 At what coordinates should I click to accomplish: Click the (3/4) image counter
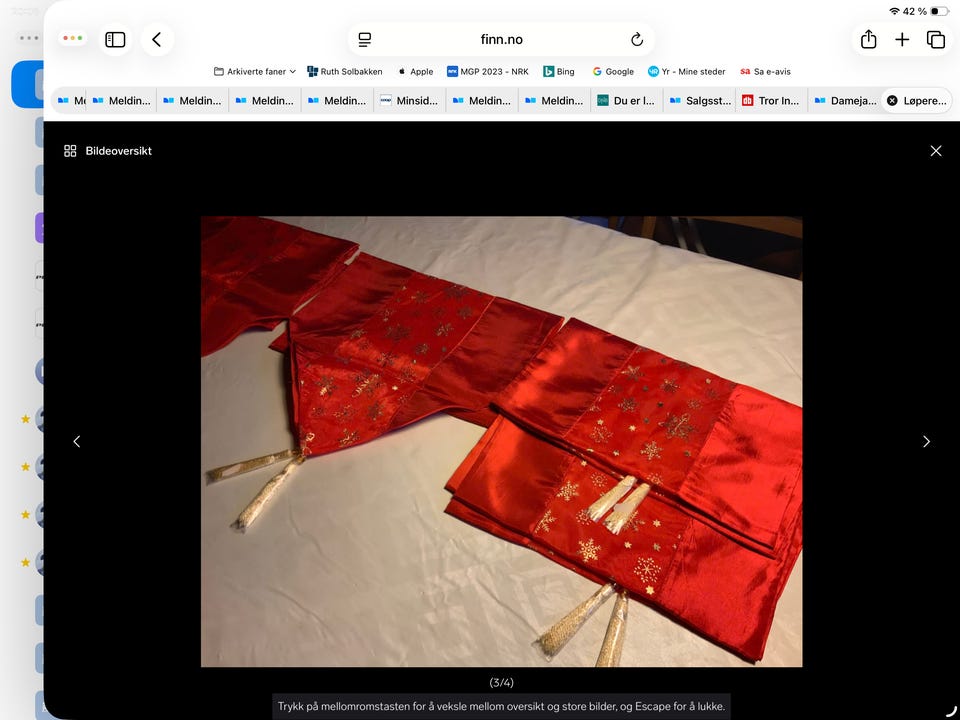[501, 682]
